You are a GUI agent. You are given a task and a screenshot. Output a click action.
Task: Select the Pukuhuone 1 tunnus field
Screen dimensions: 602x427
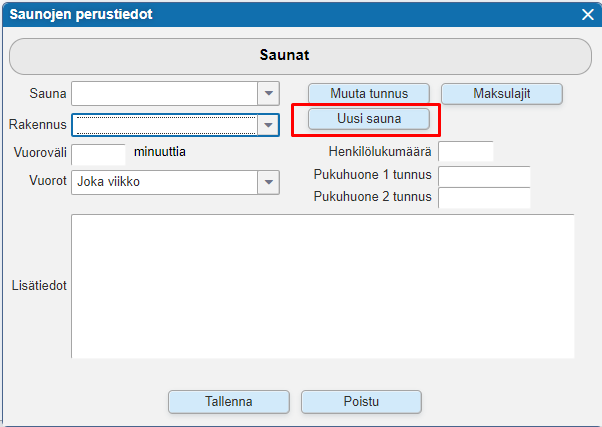coord(484,176)
